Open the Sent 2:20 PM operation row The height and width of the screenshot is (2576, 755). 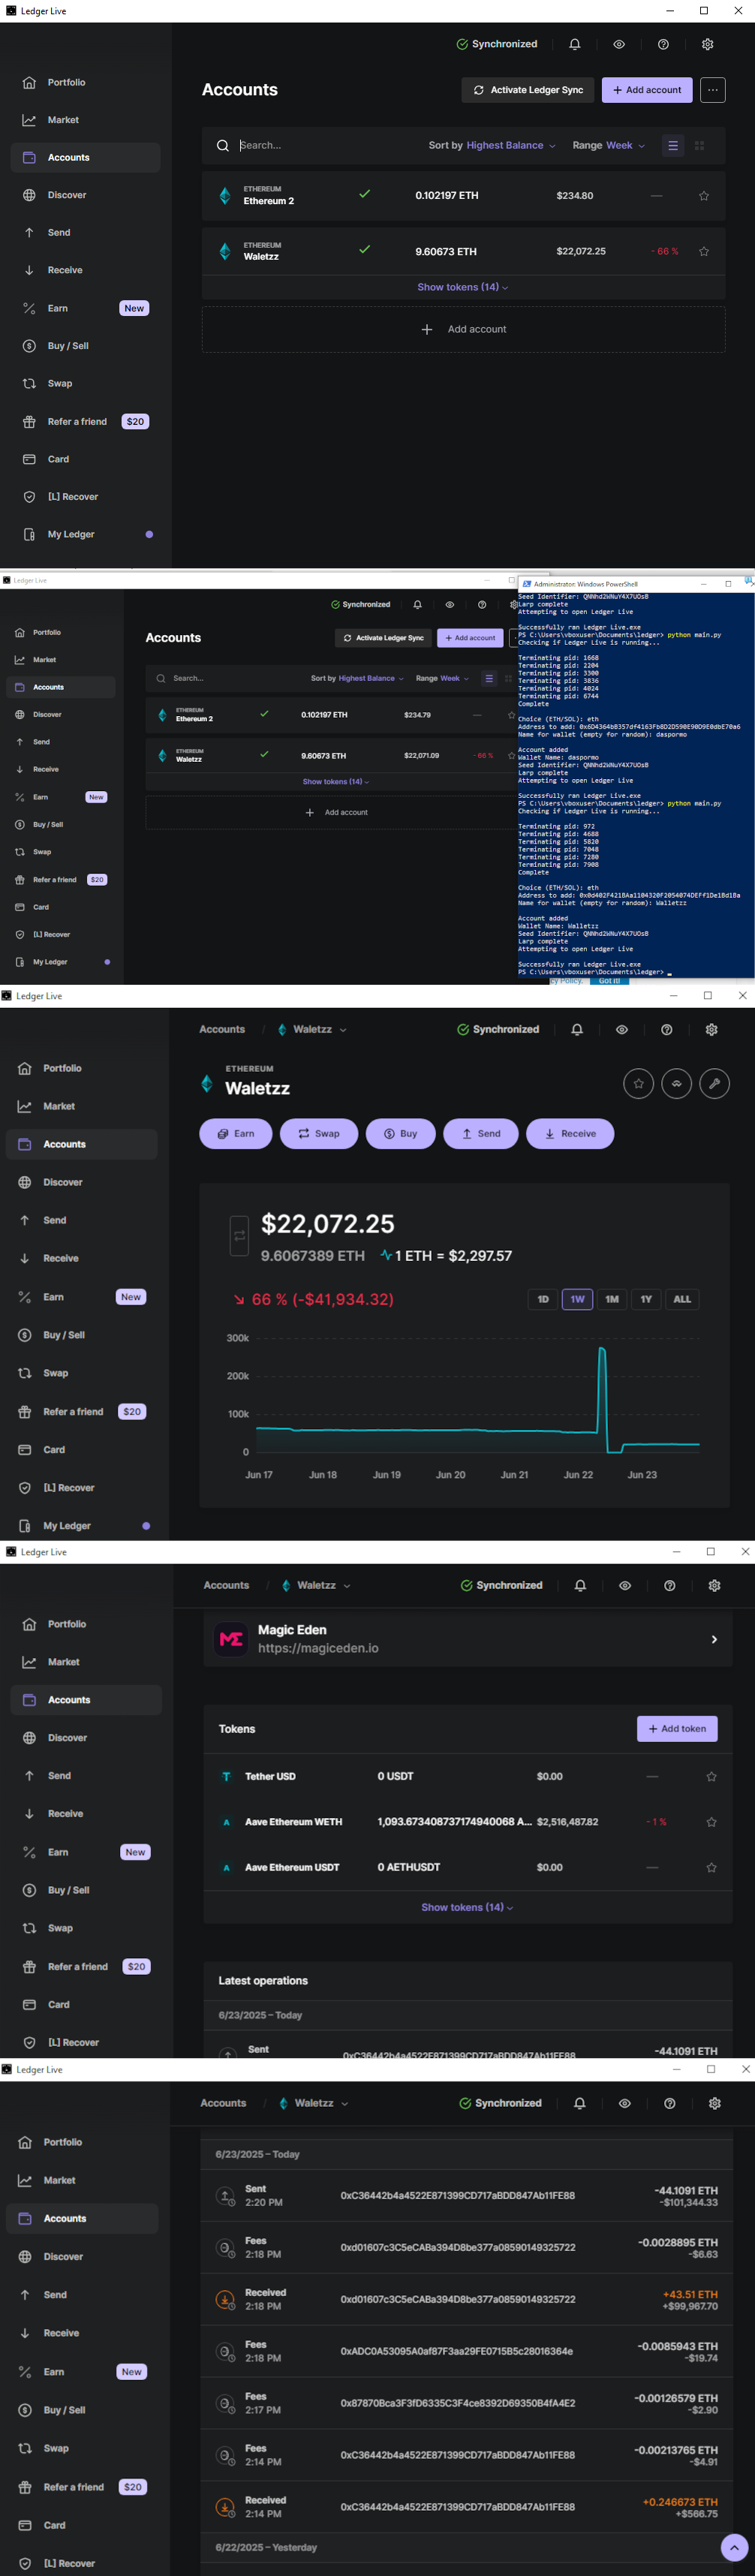tap(467, 2196)
